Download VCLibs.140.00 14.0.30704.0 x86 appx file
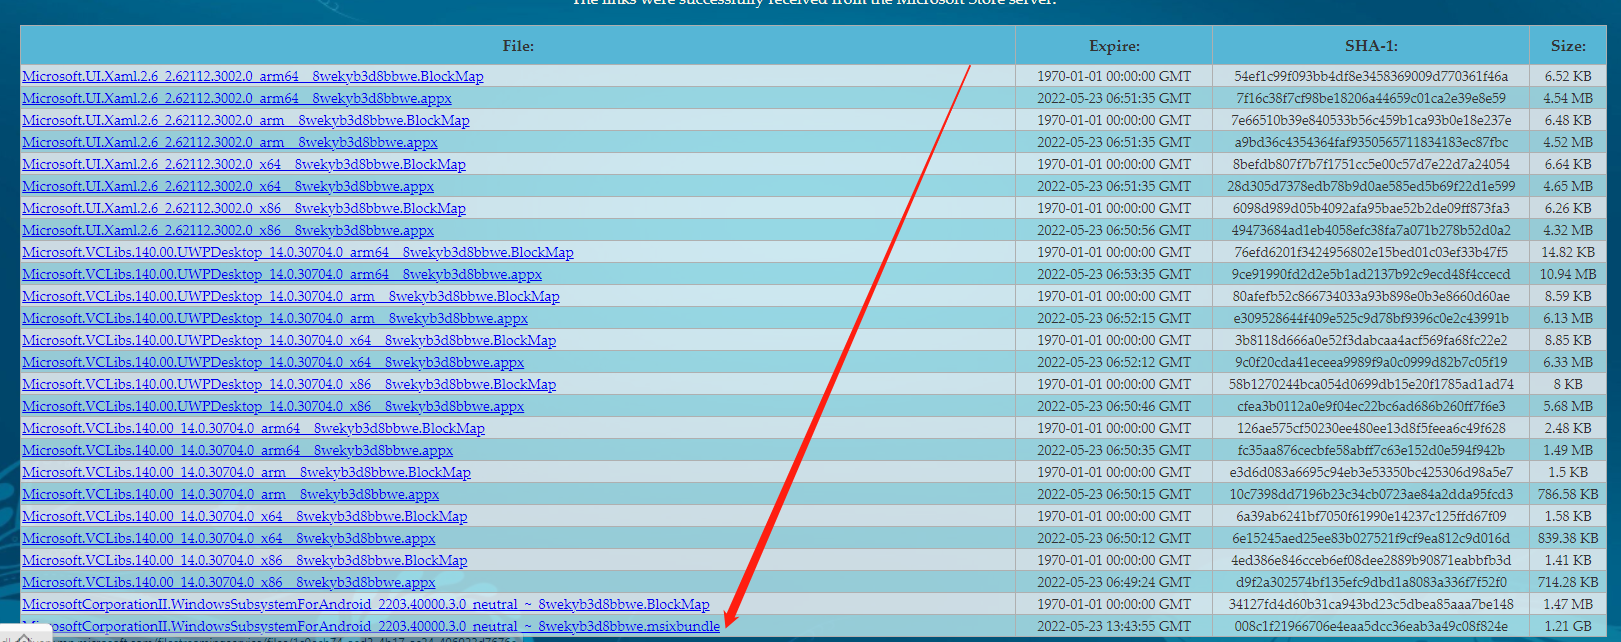The image size is (1621, 642). (x=228, y=583)
